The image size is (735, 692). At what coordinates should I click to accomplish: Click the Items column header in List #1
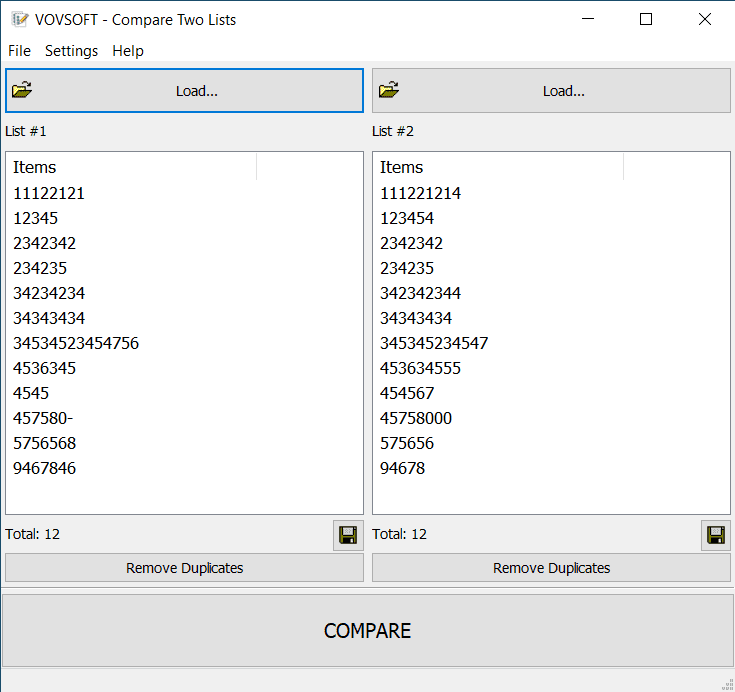pyautogui.click(x=131, y=167)
